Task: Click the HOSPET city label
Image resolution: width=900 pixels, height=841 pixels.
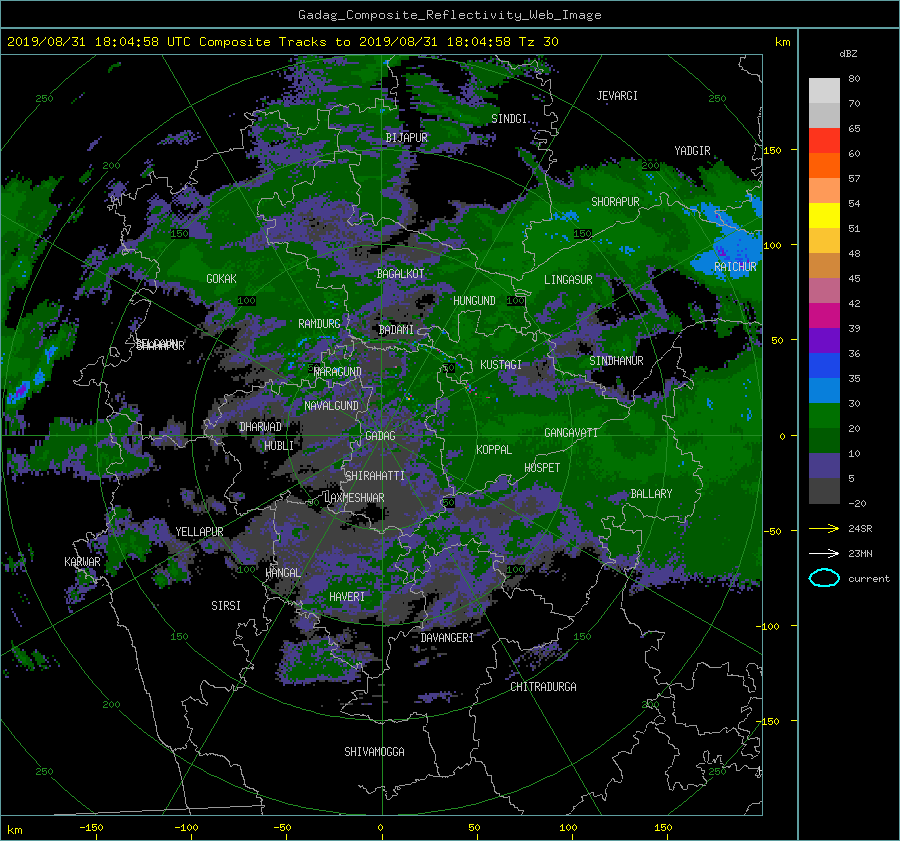Action: [542, 468]
